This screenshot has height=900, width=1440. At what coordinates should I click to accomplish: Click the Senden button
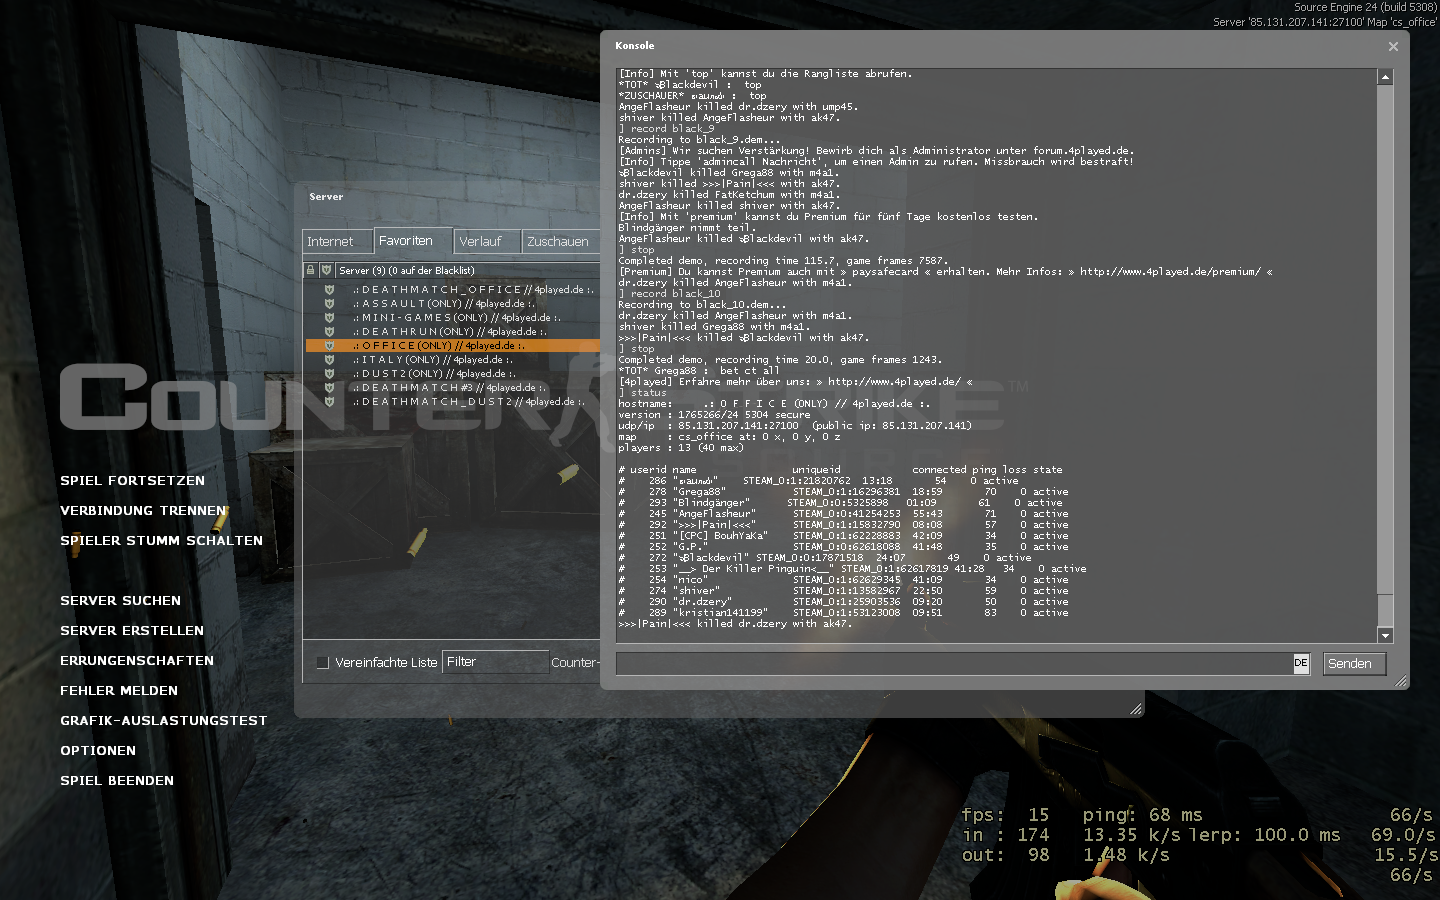[1354, 664]
